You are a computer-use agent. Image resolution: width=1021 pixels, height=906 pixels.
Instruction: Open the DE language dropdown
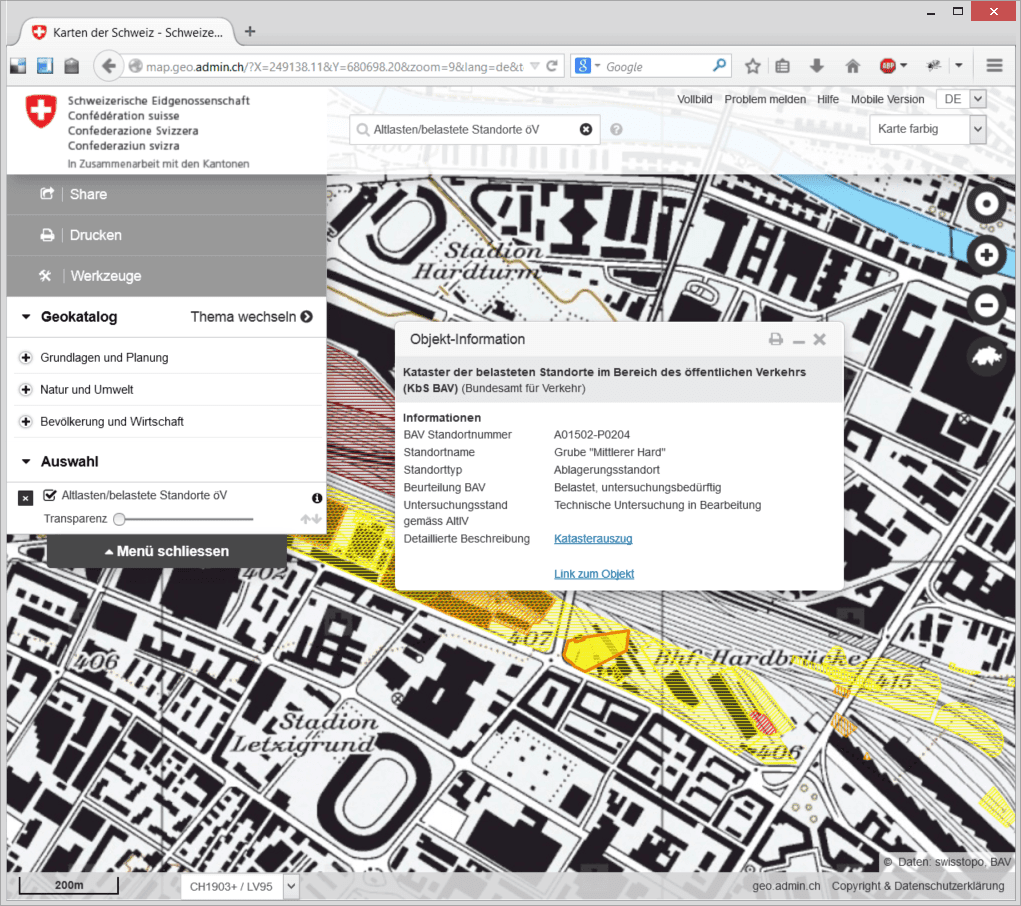(x=961, y=99)
